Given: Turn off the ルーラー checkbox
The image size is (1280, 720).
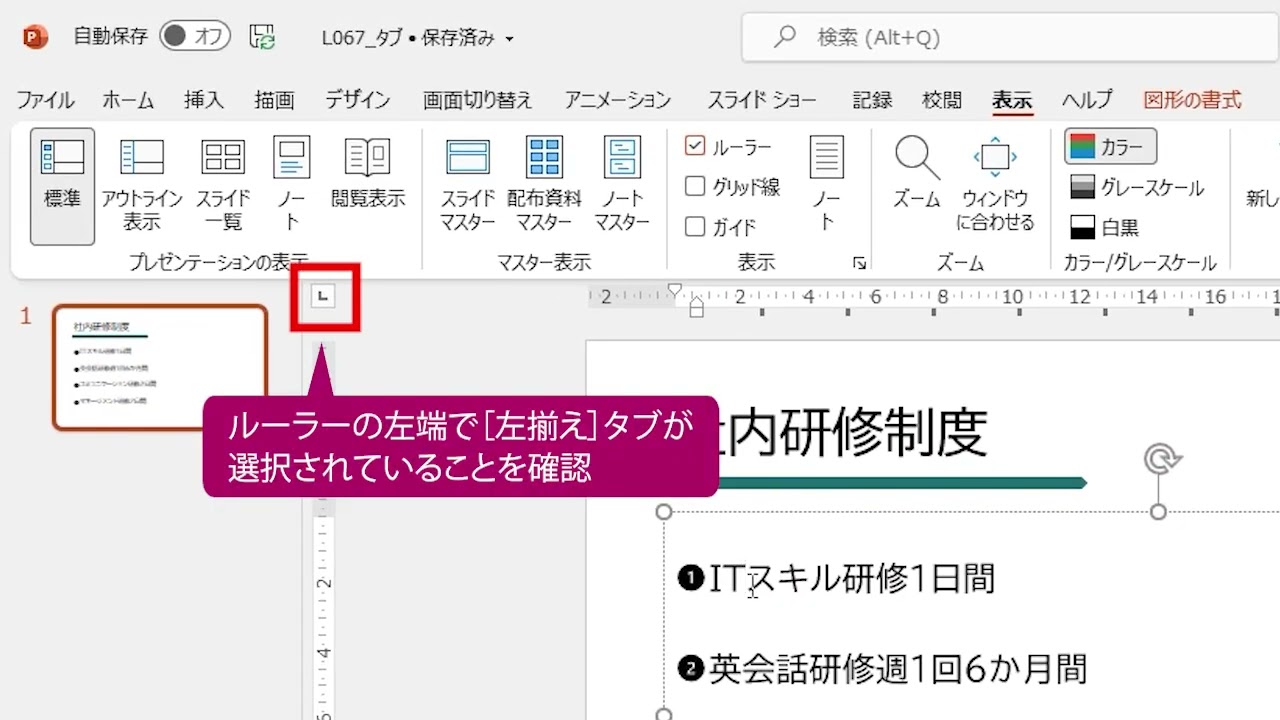Looking at the screenshot, I should (695, 146).
